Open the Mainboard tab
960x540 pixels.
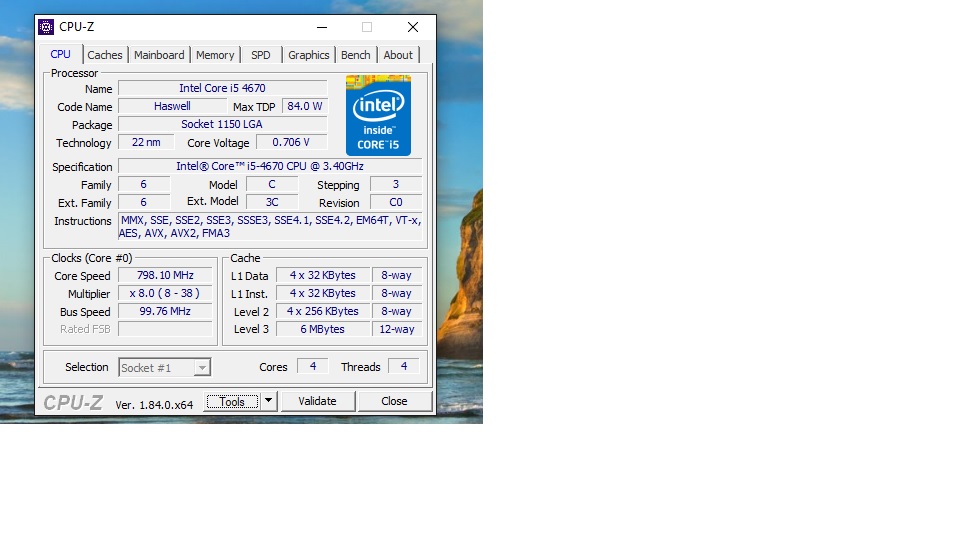click(159, 55)
